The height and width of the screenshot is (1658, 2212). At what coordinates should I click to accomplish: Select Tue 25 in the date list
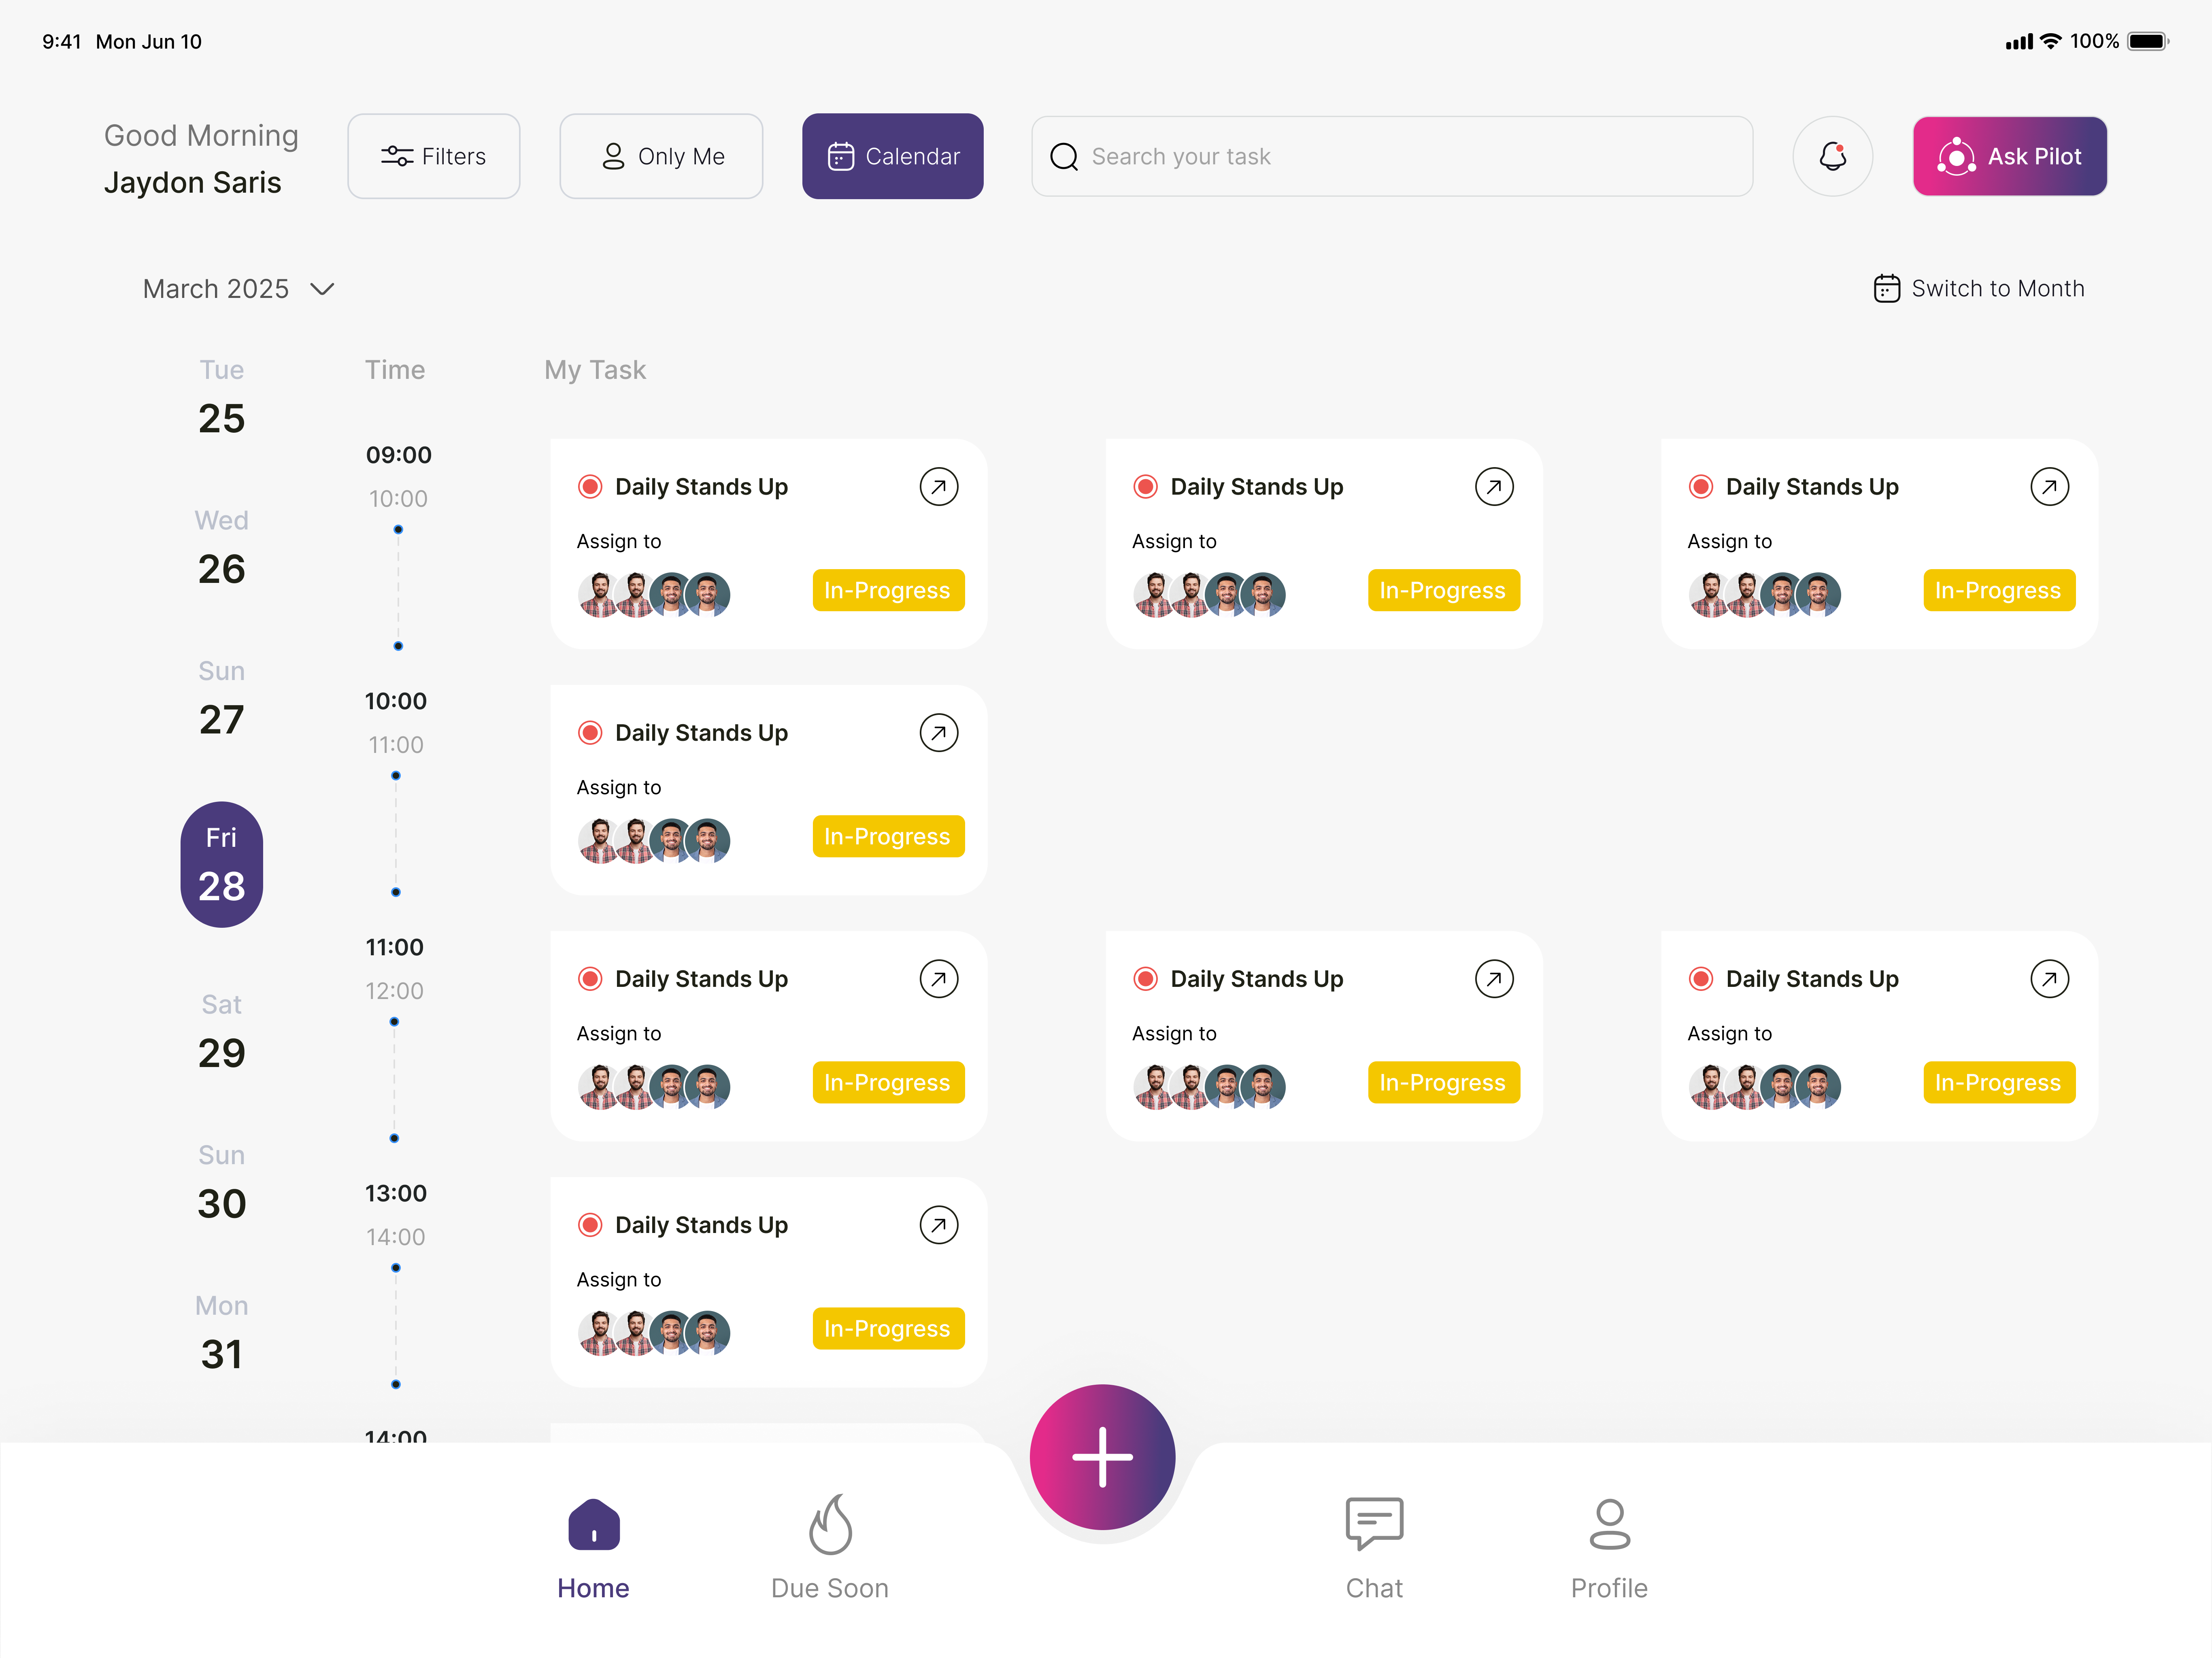click(221, 397)
